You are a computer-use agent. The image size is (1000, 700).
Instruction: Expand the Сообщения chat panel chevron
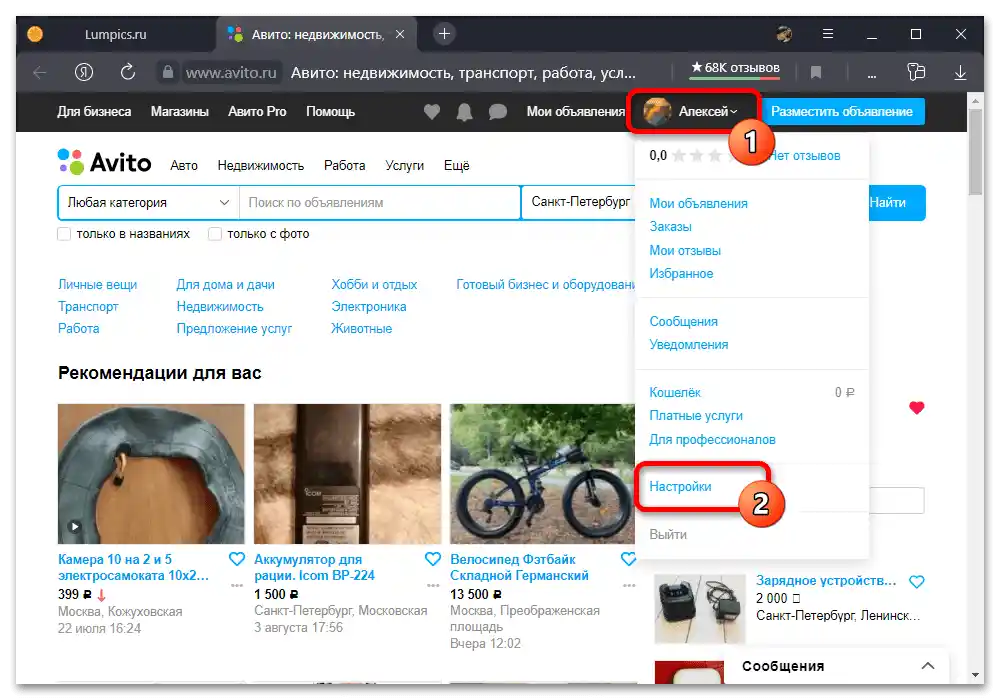[928, 666]
